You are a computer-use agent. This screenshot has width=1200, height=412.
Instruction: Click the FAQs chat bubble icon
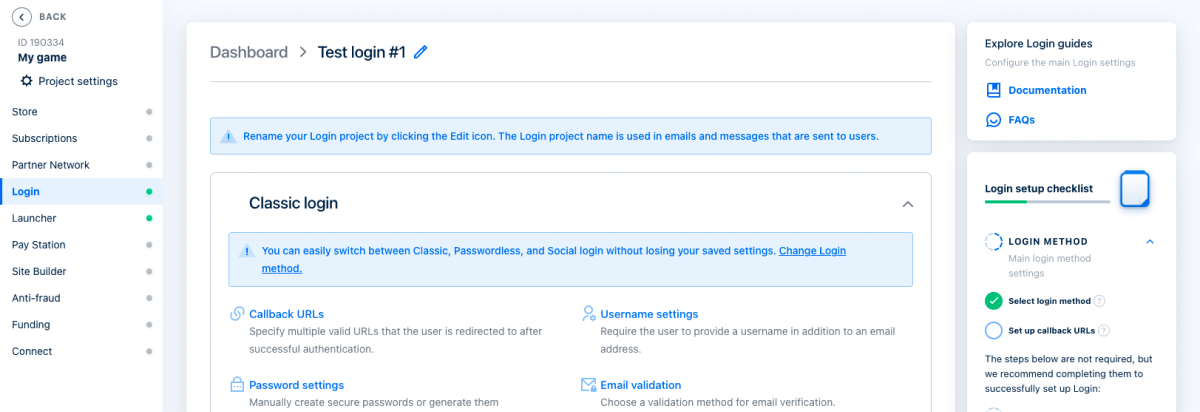click(993, 120)
